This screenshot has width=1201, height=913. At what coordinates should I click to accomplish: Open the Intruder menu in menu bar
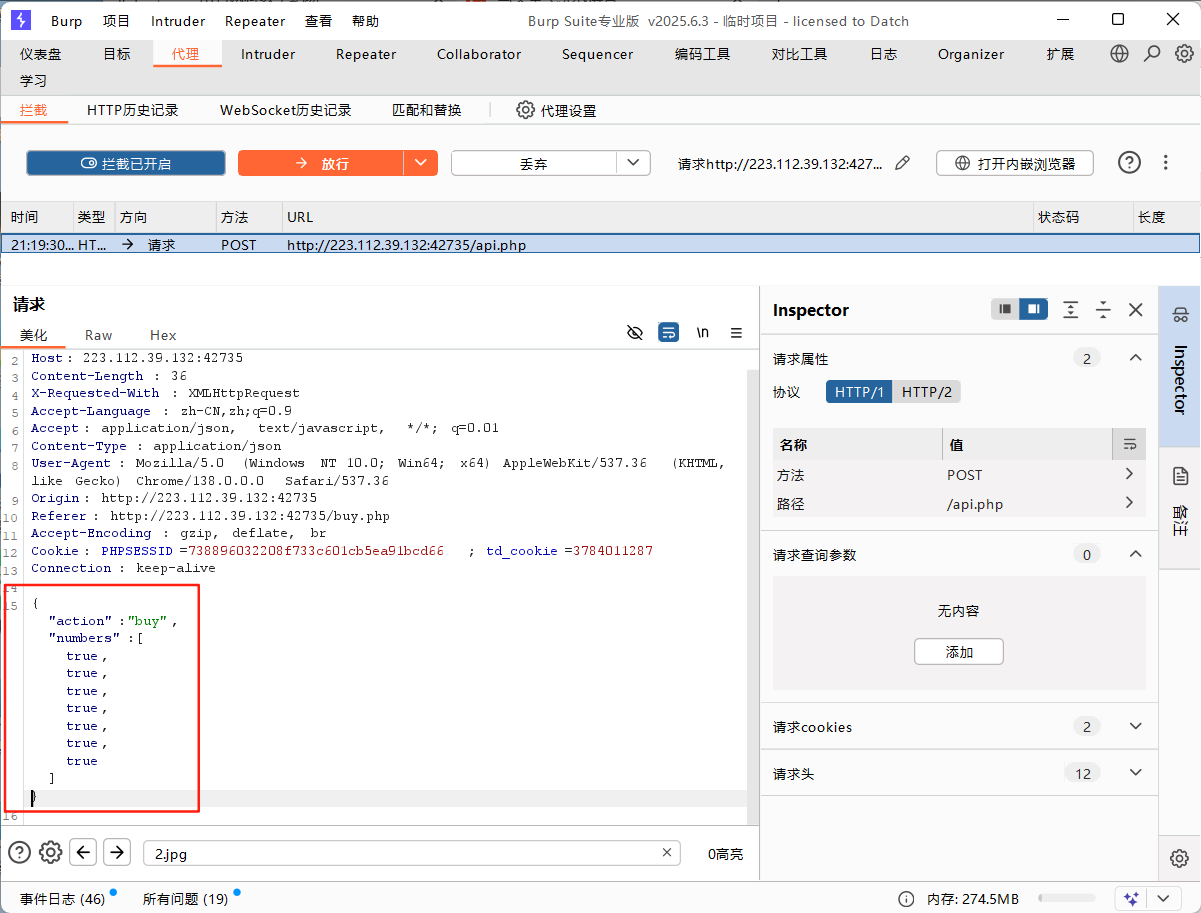(x=178, y=21)
